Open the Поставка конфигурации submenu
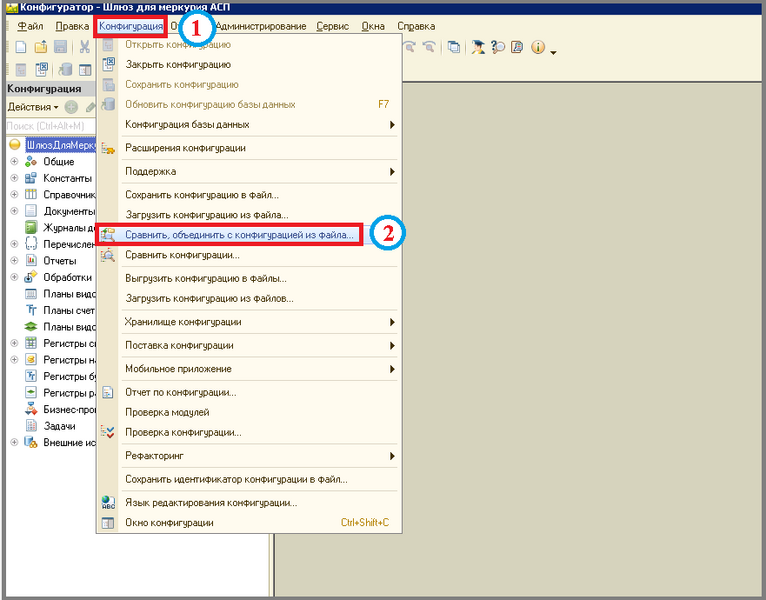Viewport: 766px width, 600px height. pos(249,345)
